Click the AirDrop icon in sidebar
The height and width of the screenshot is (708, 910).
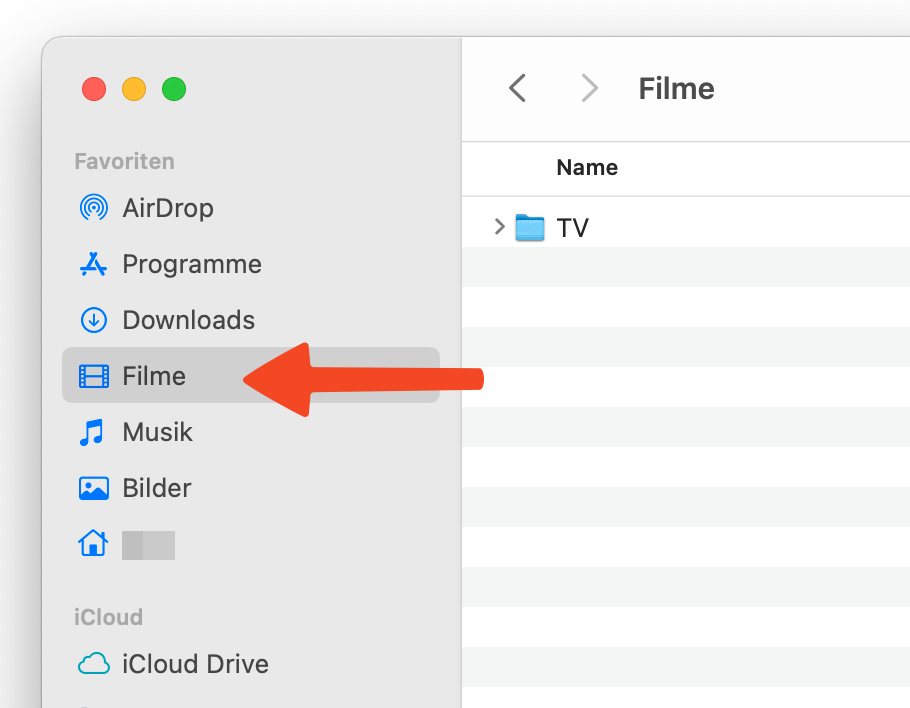click(93, 208)
